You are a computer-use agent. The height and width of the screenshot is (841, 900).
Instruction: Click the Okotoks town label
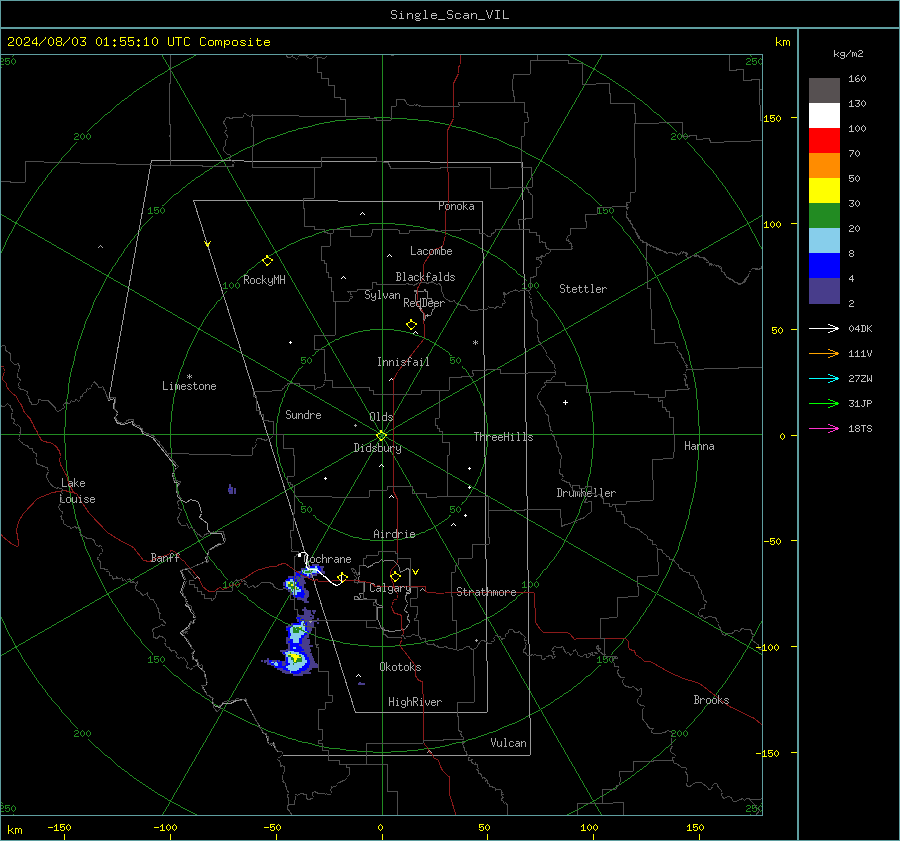pyautogui.click(x=400, y=667)
